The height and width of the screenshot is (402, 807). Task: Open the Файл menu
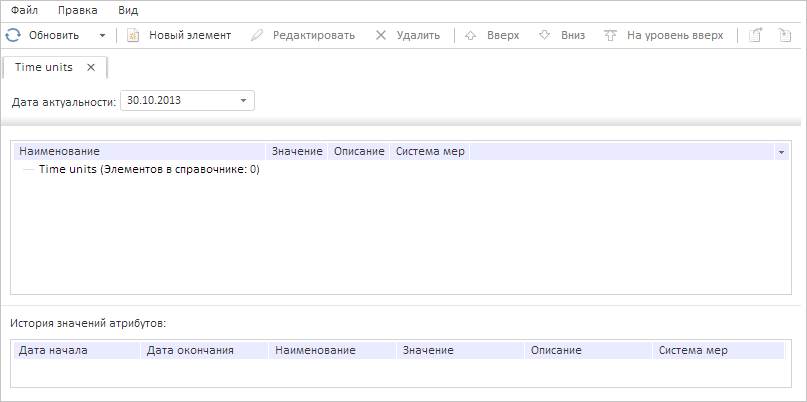[x=24, y=10]
